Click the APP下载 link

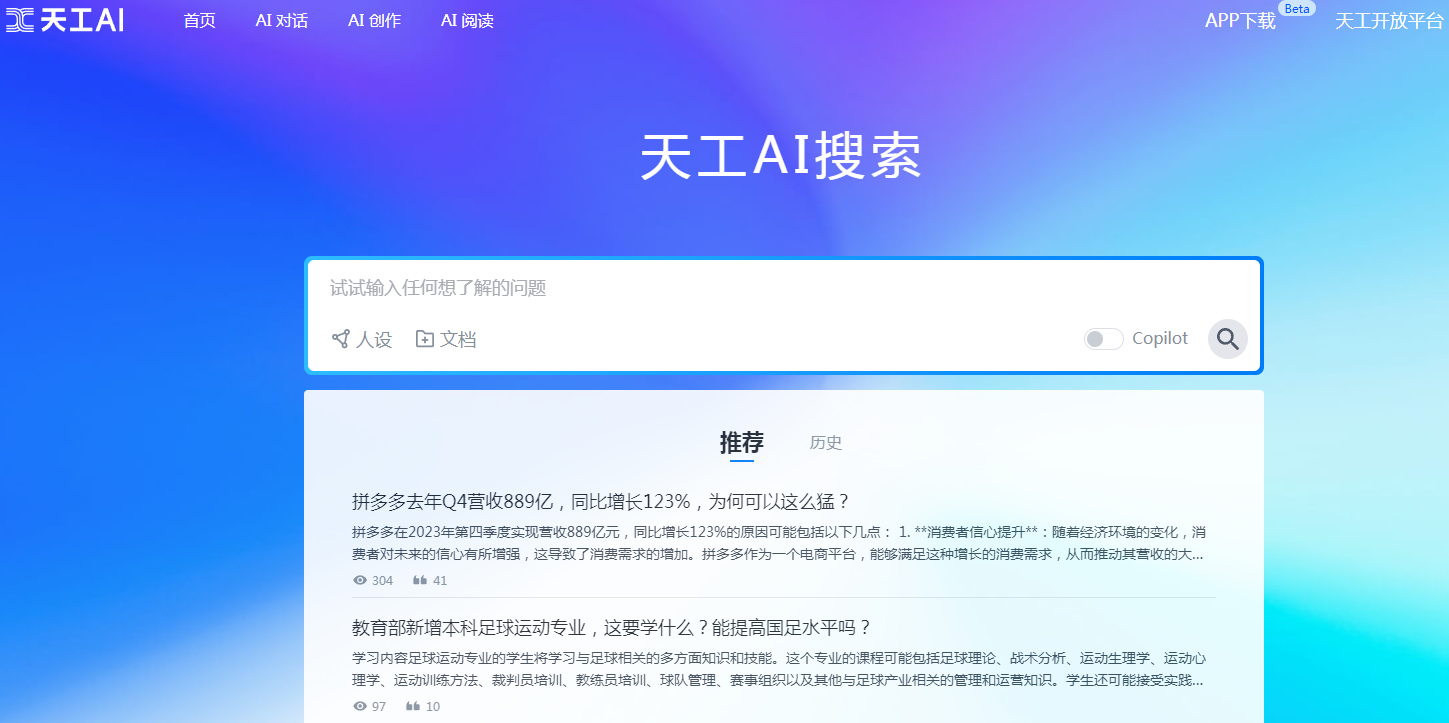coord(1240,21)
